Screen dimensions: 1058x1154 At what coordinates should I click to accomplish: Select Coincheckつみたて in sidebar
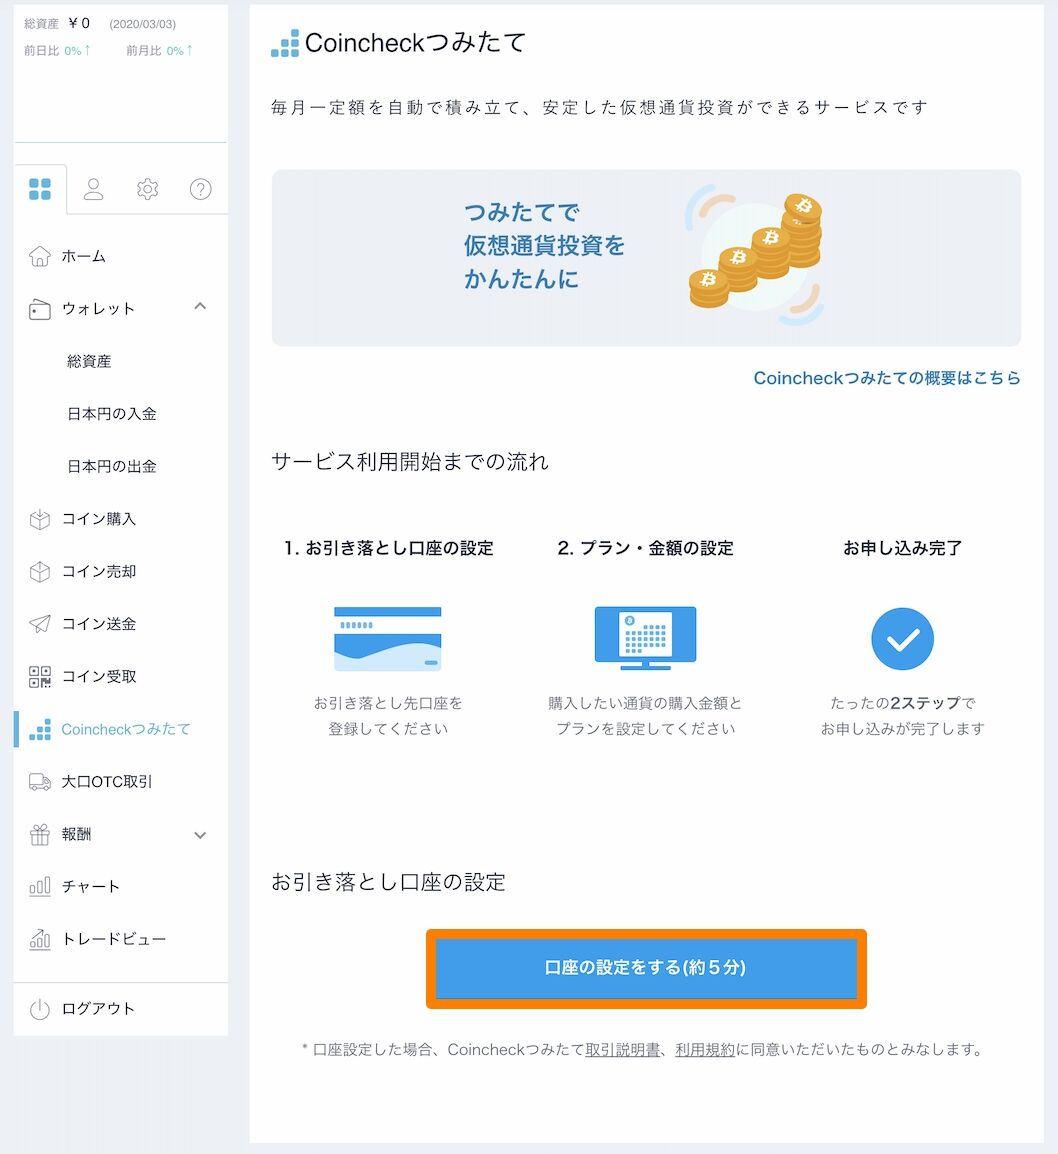[126, 729]
